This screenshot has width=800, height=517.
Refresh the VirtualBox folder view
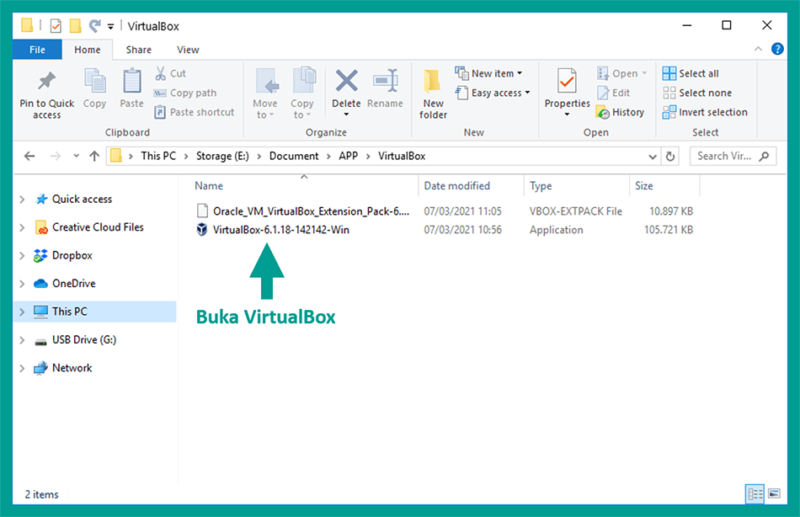670,156
